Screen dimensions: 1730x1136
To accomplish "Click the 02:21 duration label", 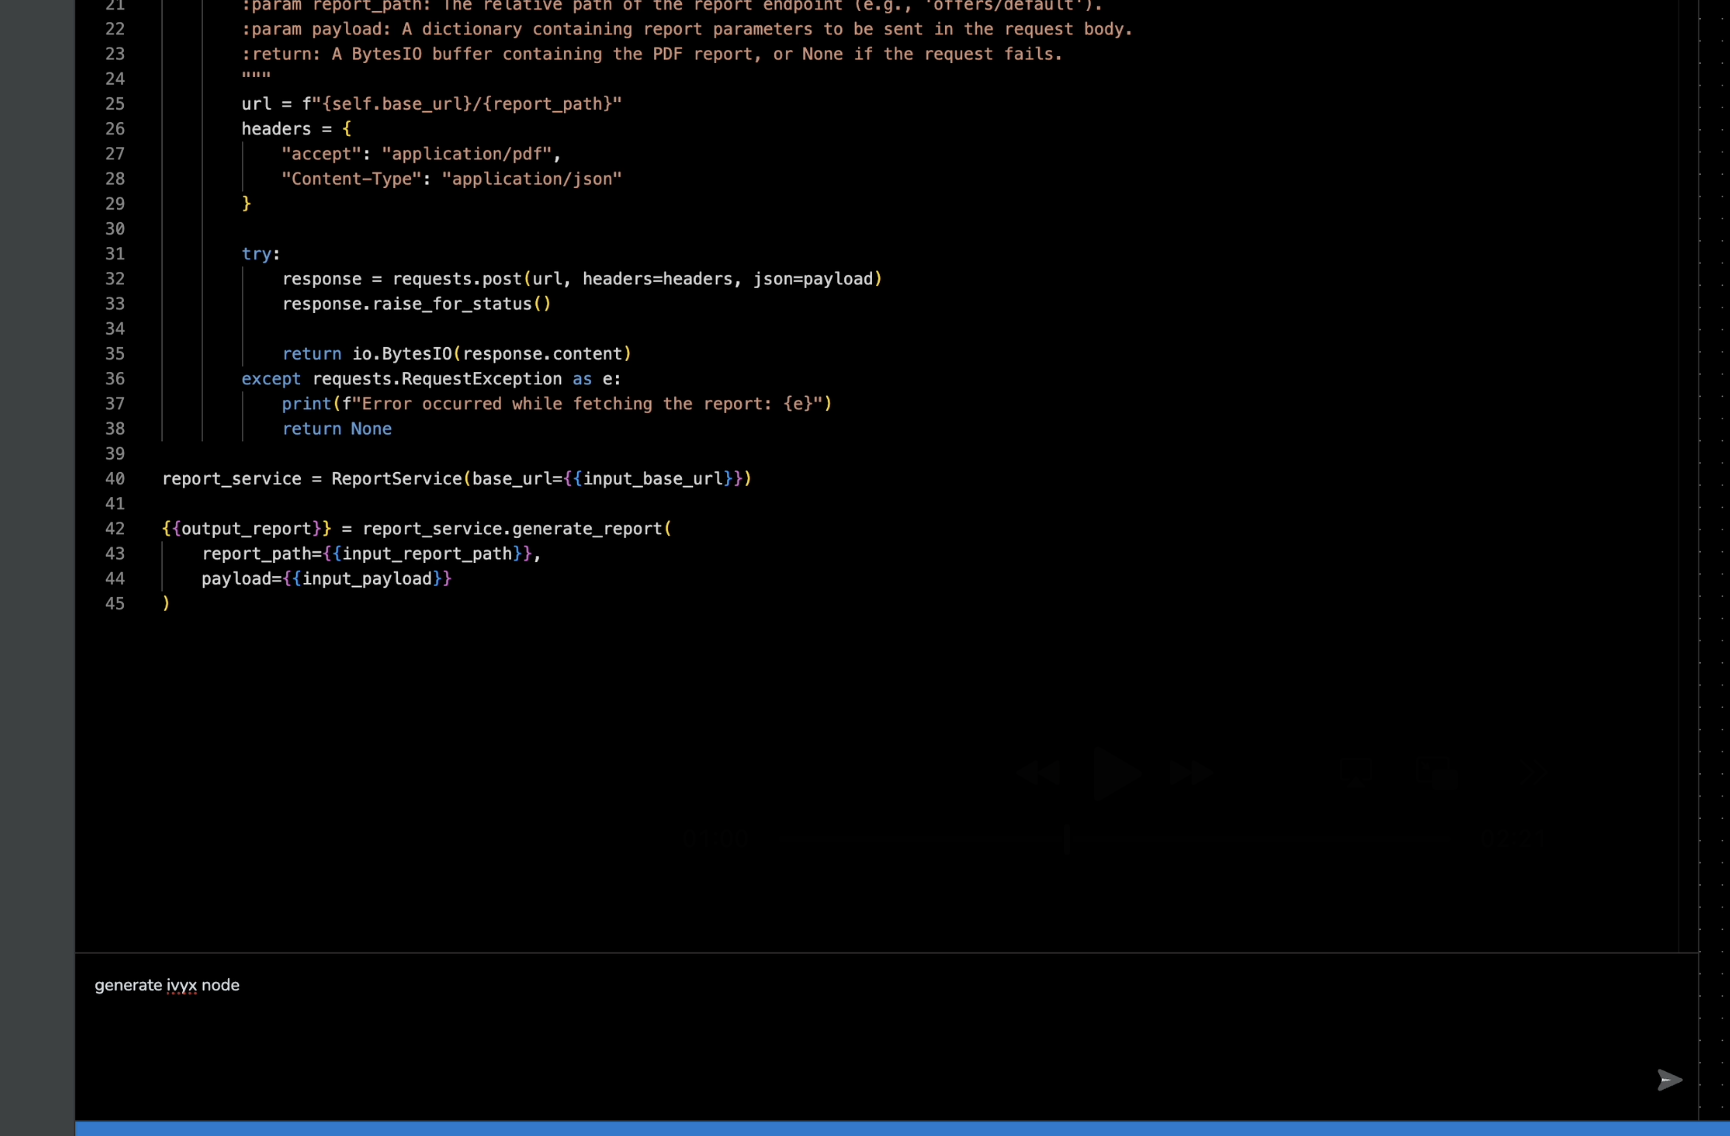I will tap(1514, 839).
